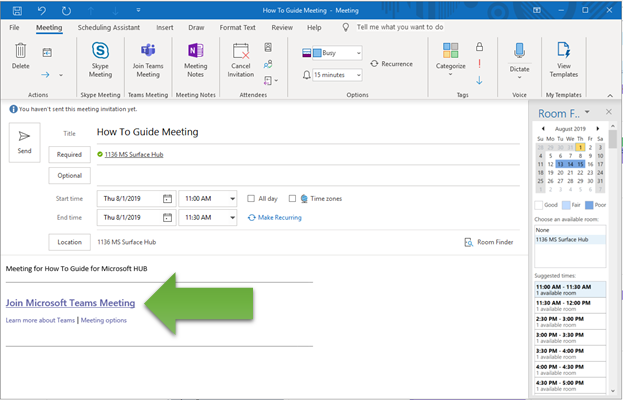Screen dimensions: 623x400
Task: Open View Templates
Action: point(563,60)
